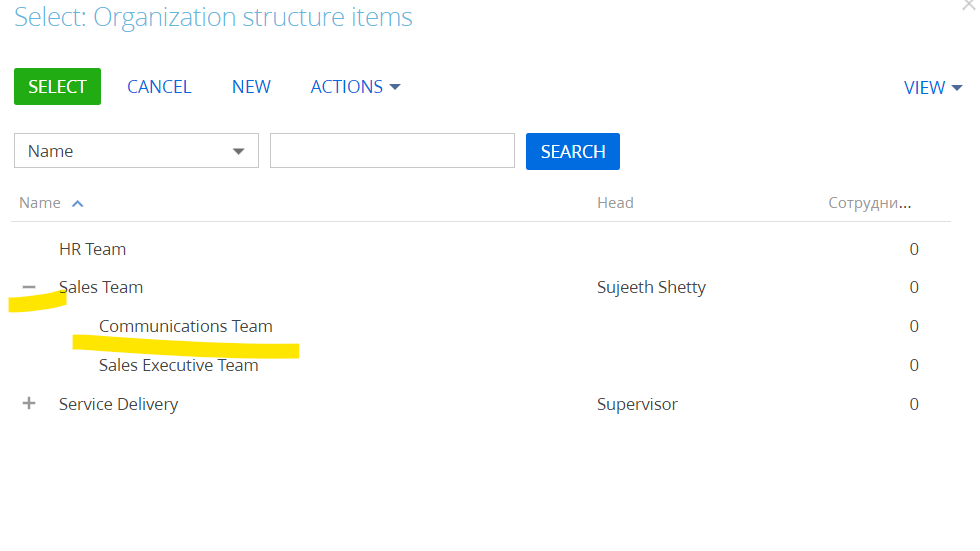Click the CANCEL button
980x551 pixels.
[x=159, y=87]
